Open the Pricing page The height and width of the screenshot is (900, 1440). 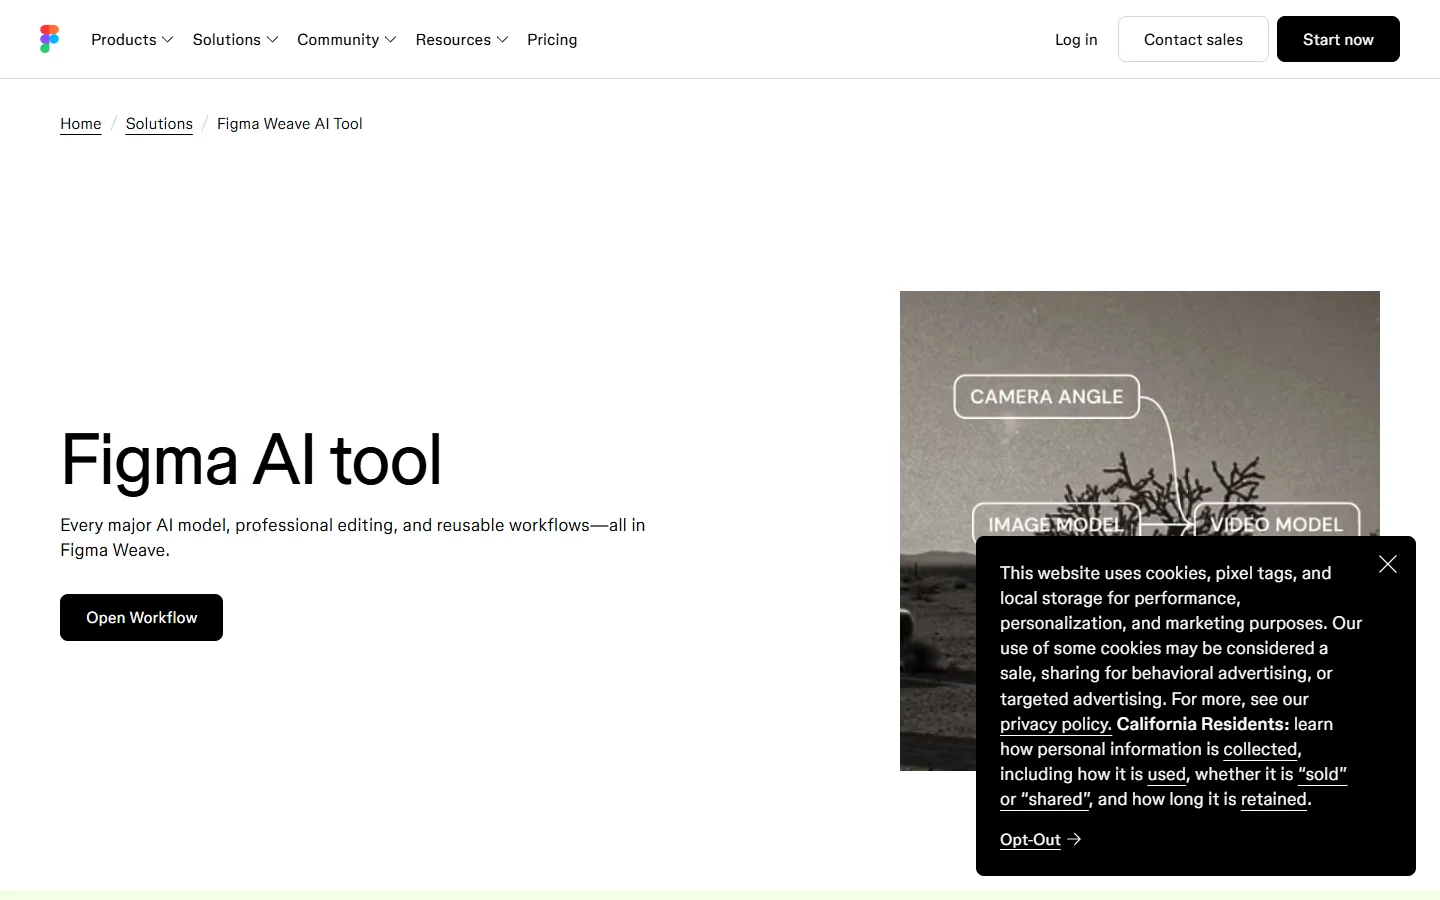552,39
